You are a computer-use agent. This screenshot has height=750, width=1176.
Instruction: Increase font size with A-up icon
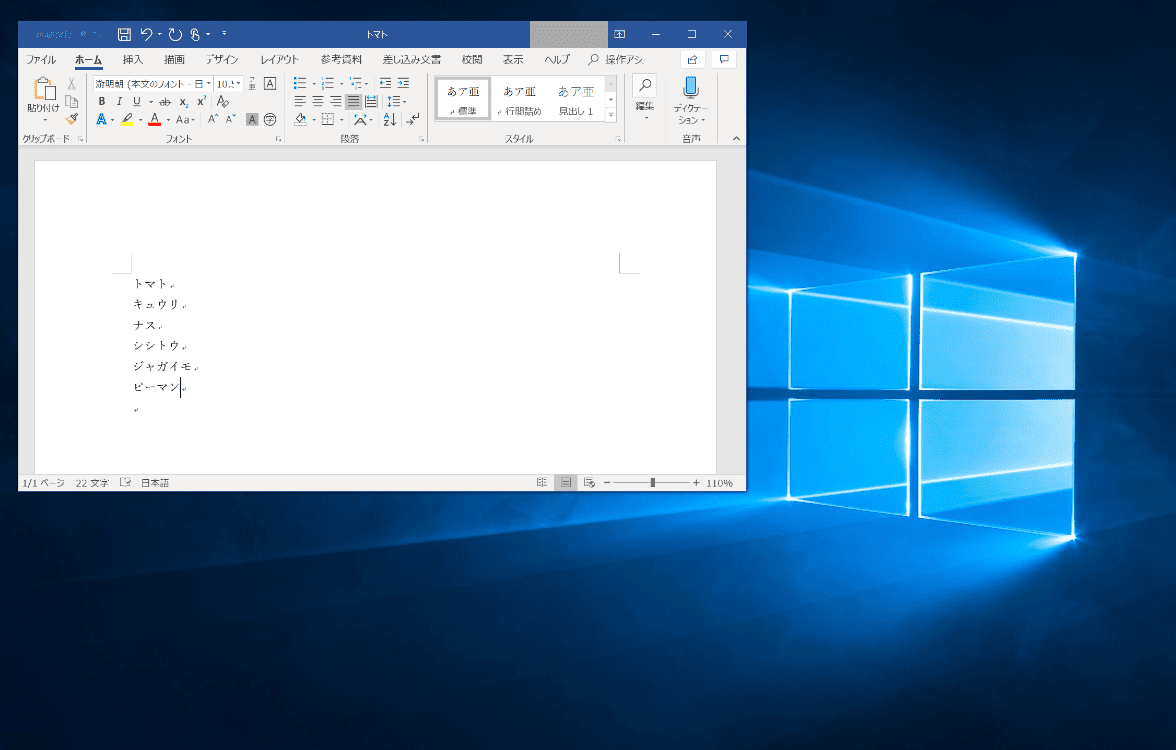click(x=213, y=119)
